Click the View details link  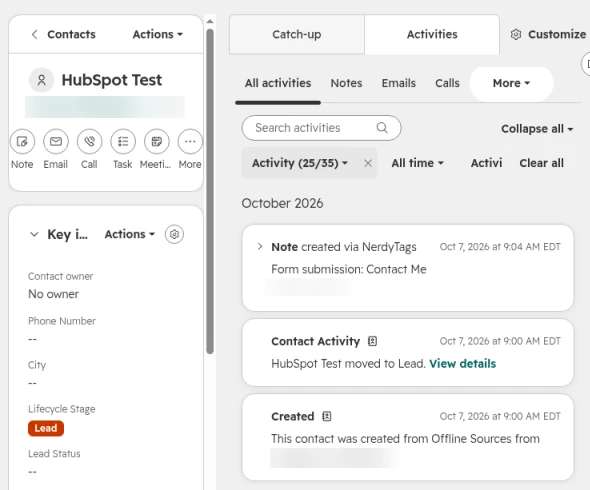point(462,364)
